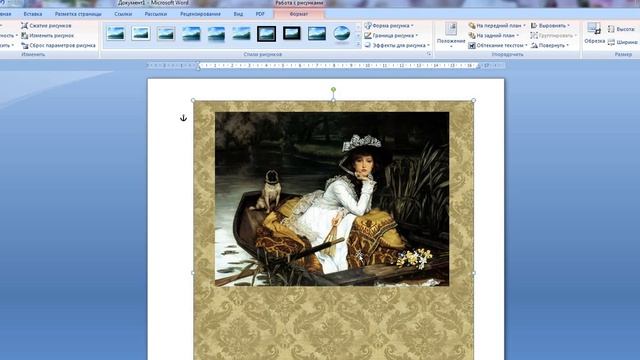Select the painting of the woman in a boat
The height and width of the screenshot is (360, 640).
click(x=332, y=199)
